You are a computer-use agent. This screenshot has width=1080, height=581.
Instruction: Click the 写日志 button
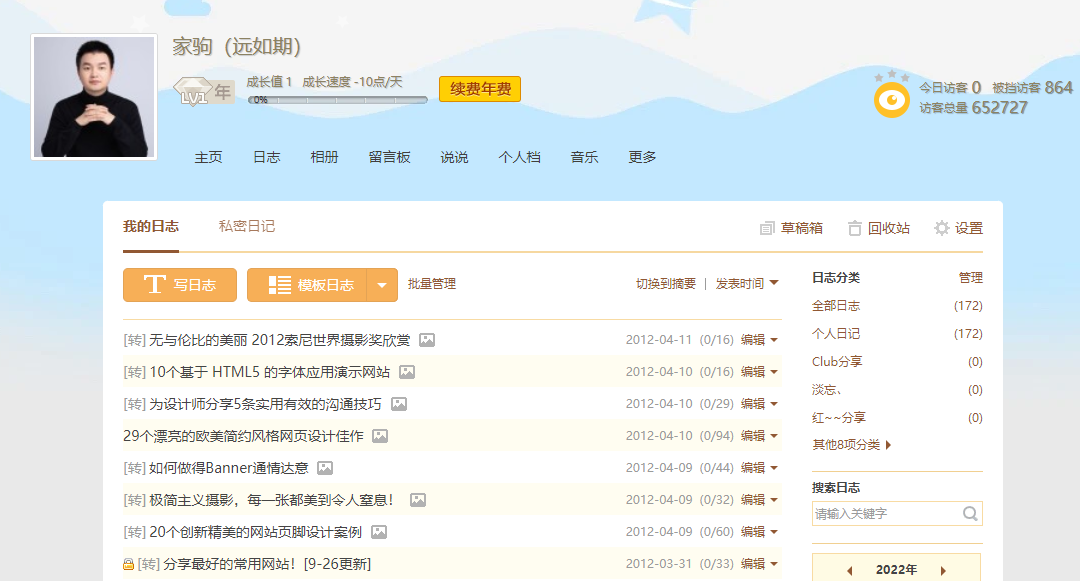tap(180, 285)
